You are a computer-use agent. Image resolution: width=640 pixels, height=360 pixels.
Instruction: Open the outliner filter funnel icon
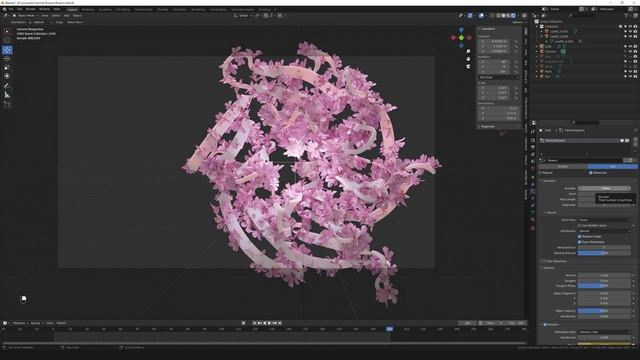626,16
